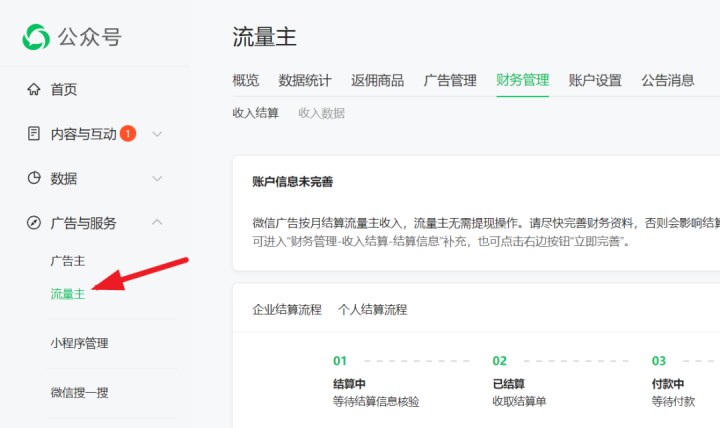This screenshot has width=720, height=428.
Task: Expand the 数据 section chevron
Action: pos(157,178)
